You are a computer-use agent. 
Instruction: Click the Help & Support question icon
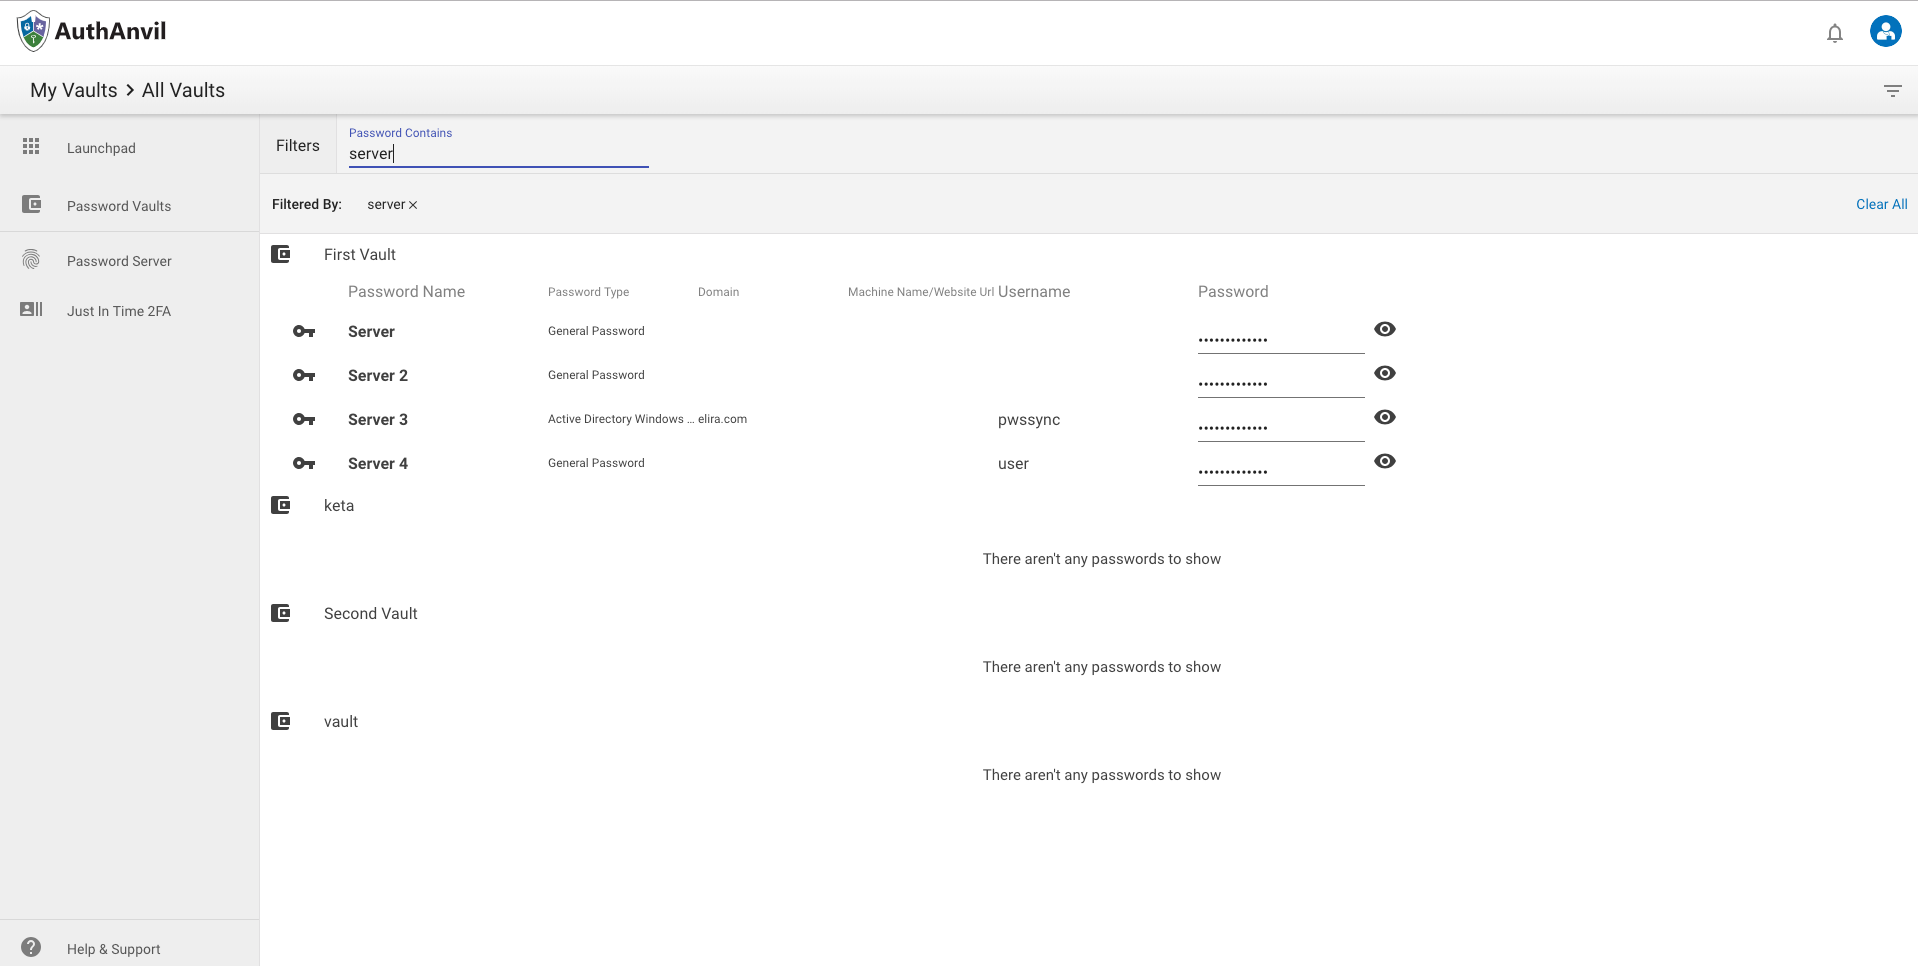[31, 947]
